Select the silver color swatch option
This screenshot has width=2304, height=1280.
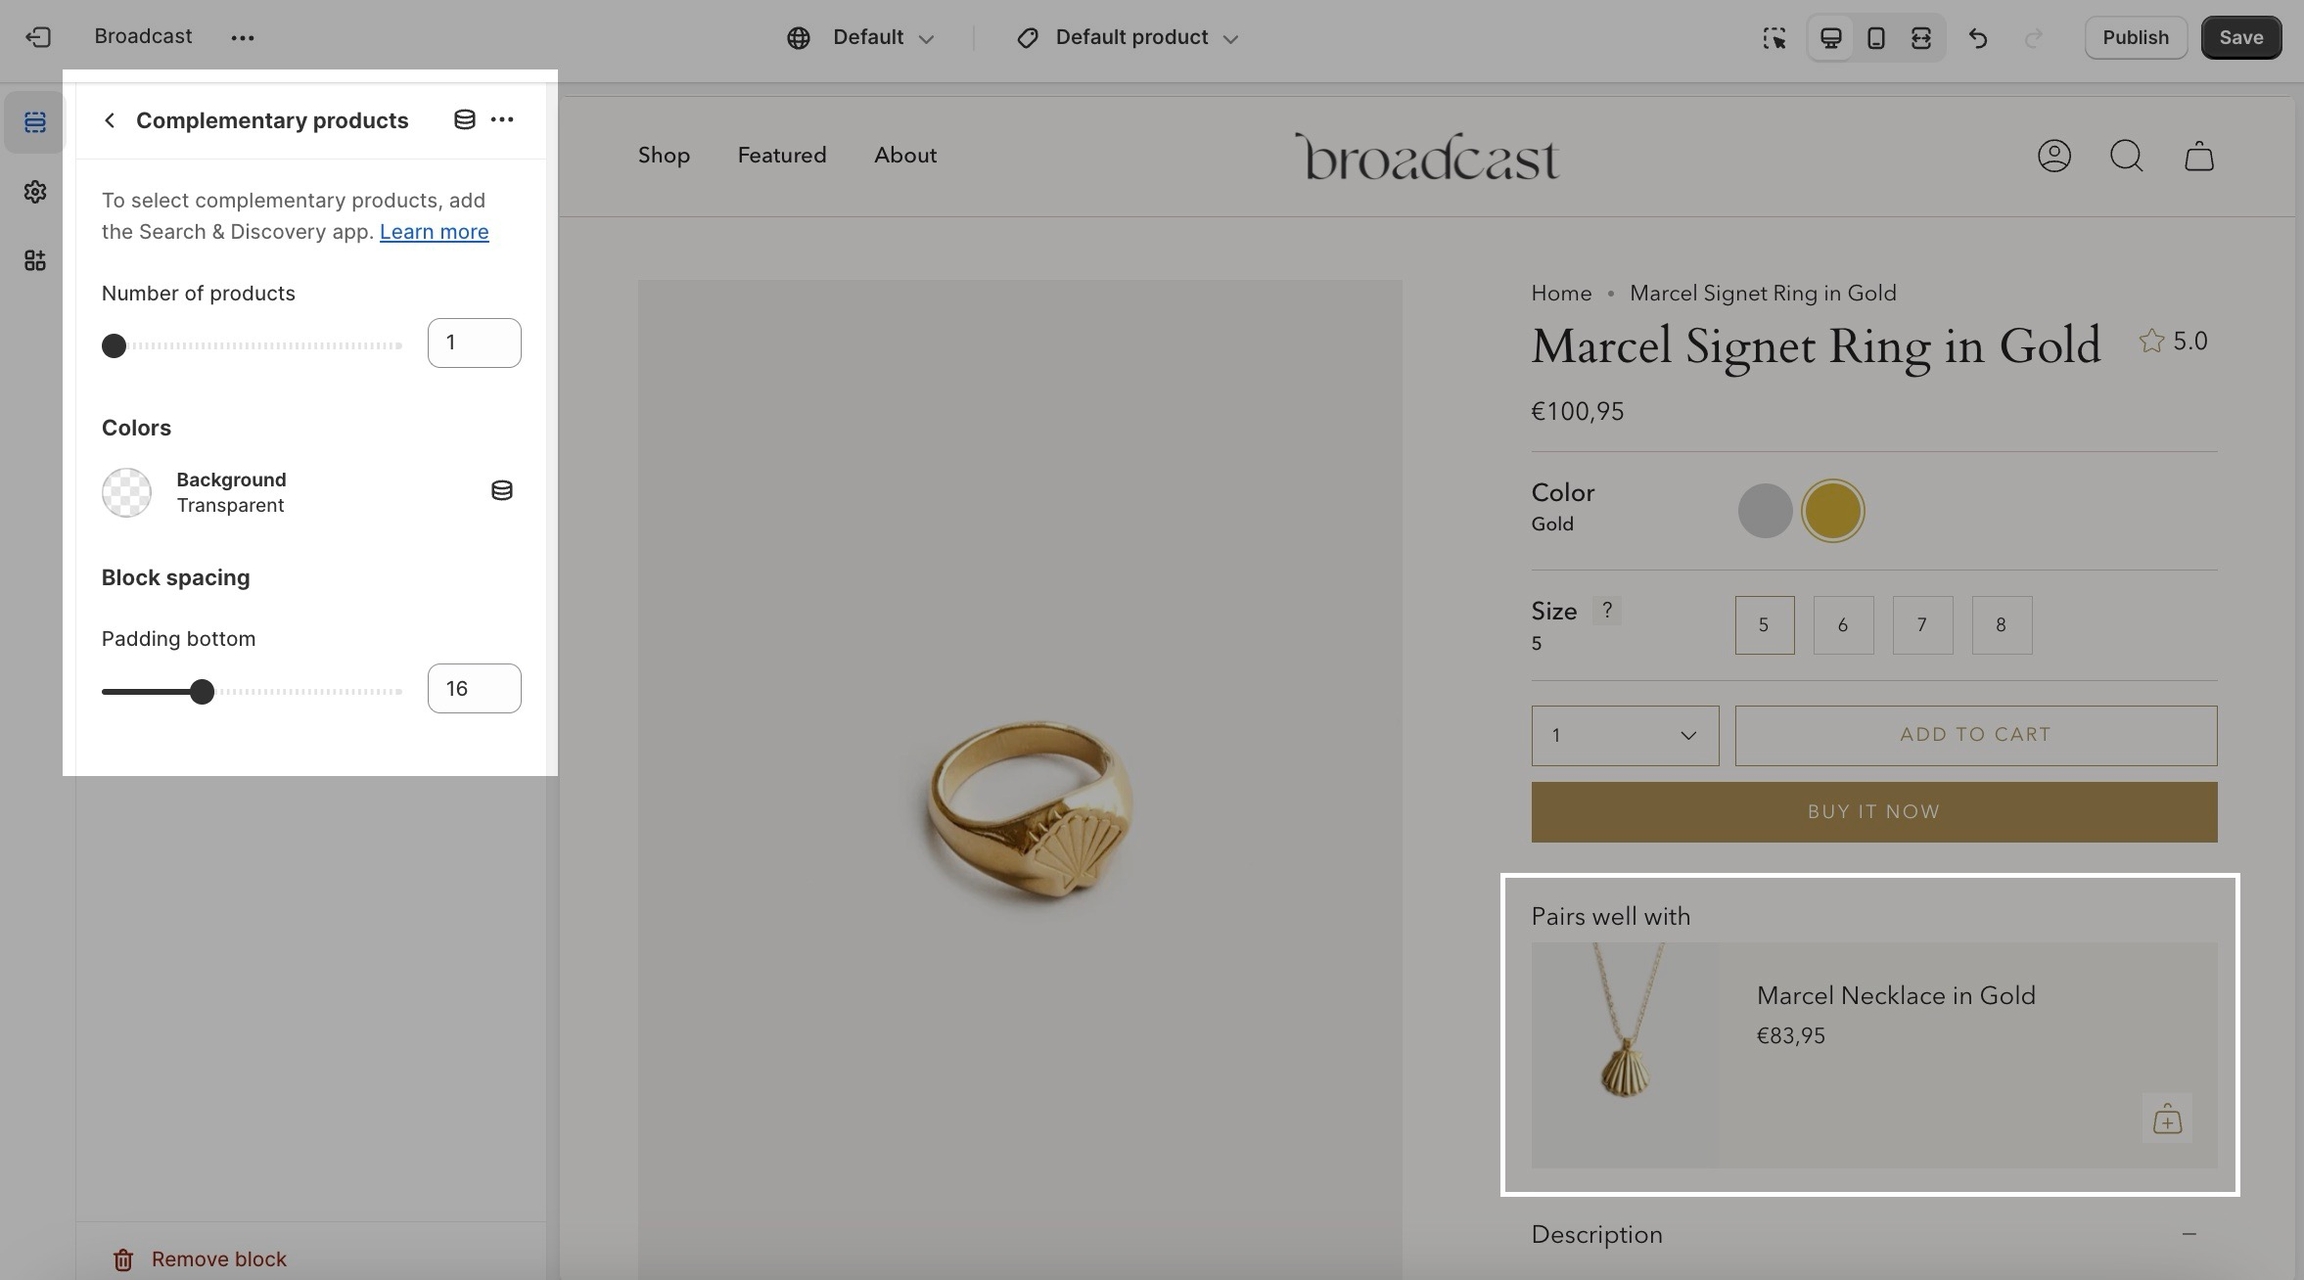(1765, 511)
